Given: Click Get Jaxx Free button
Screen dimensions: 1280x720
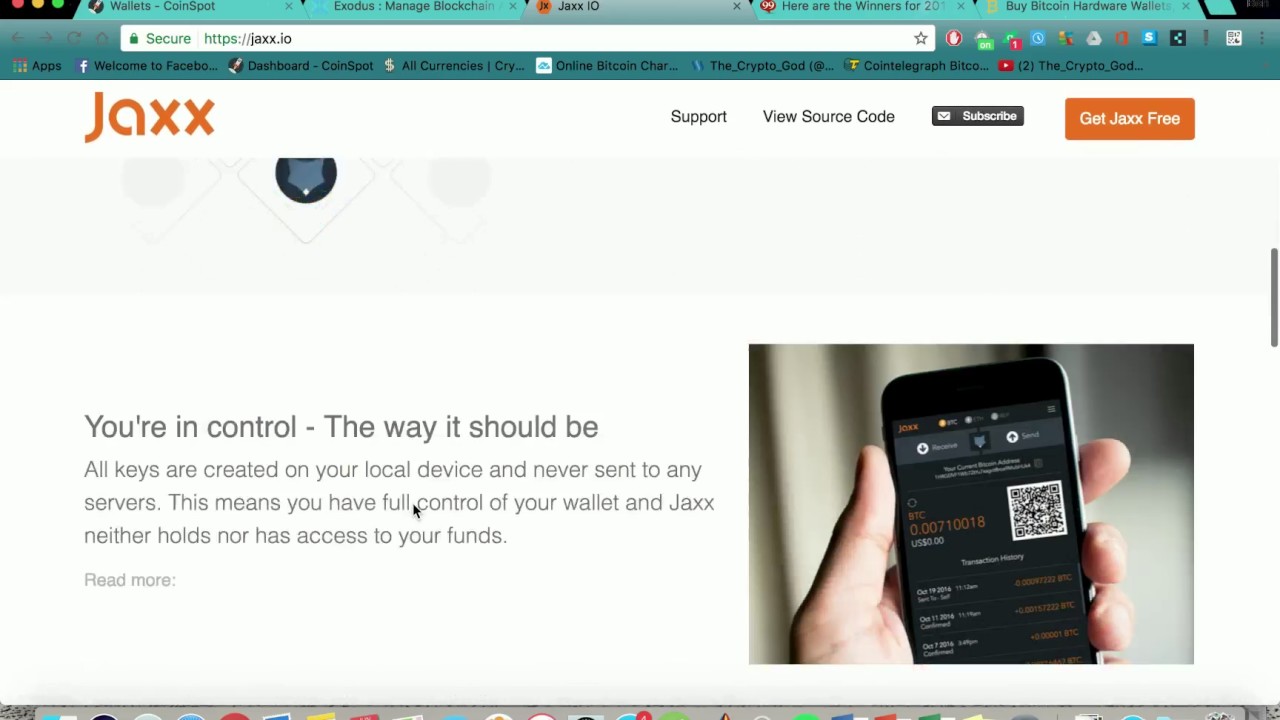Looking at the screenshot, I should pyautogui.click(x=1129, y=118).
